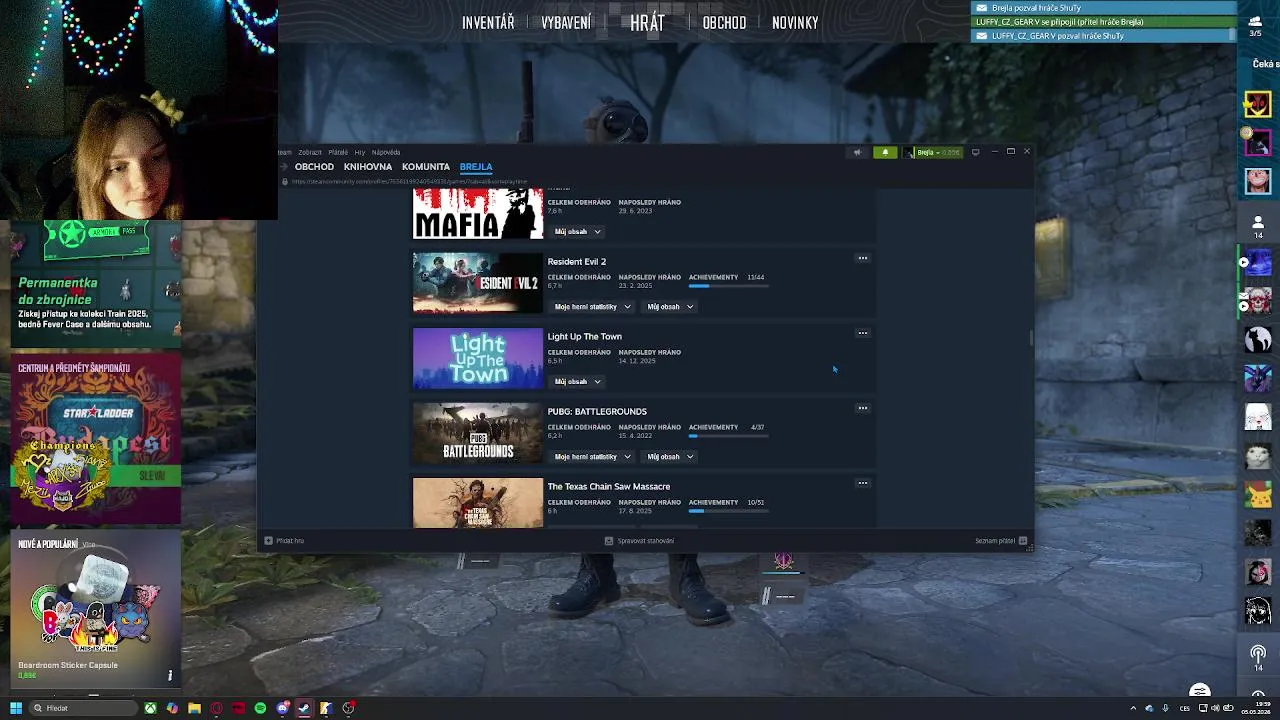Open the Brejla account dropdown in Steam
This screenshot has width=1280, height=720.
(935, 152)
